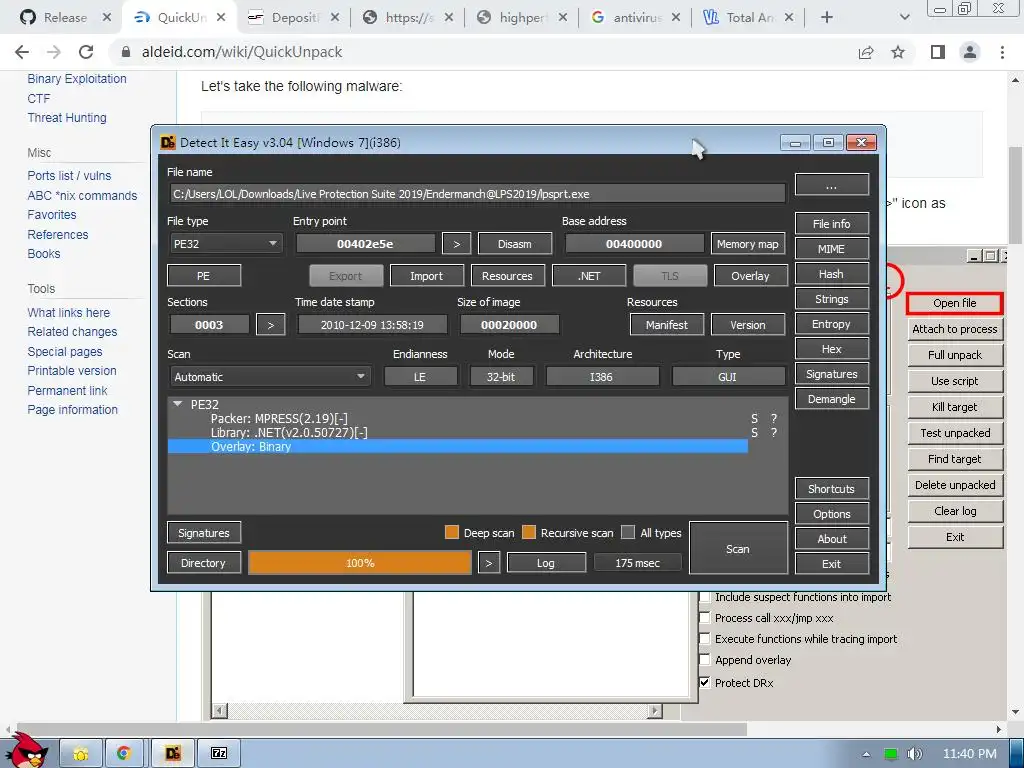Select Packer: MPRESS(2.19) result row
This screenshot has height=768, width=1024.
457,419
